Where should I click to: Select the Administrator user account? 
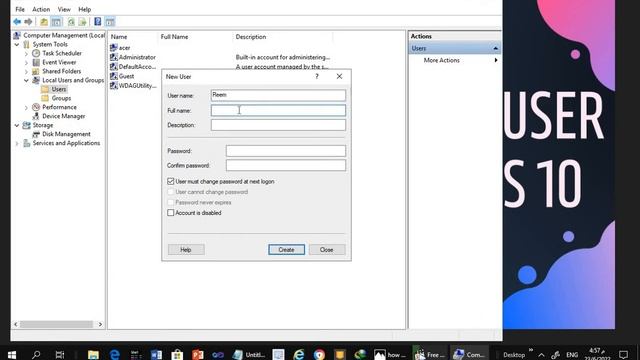[x=133, y=57]
